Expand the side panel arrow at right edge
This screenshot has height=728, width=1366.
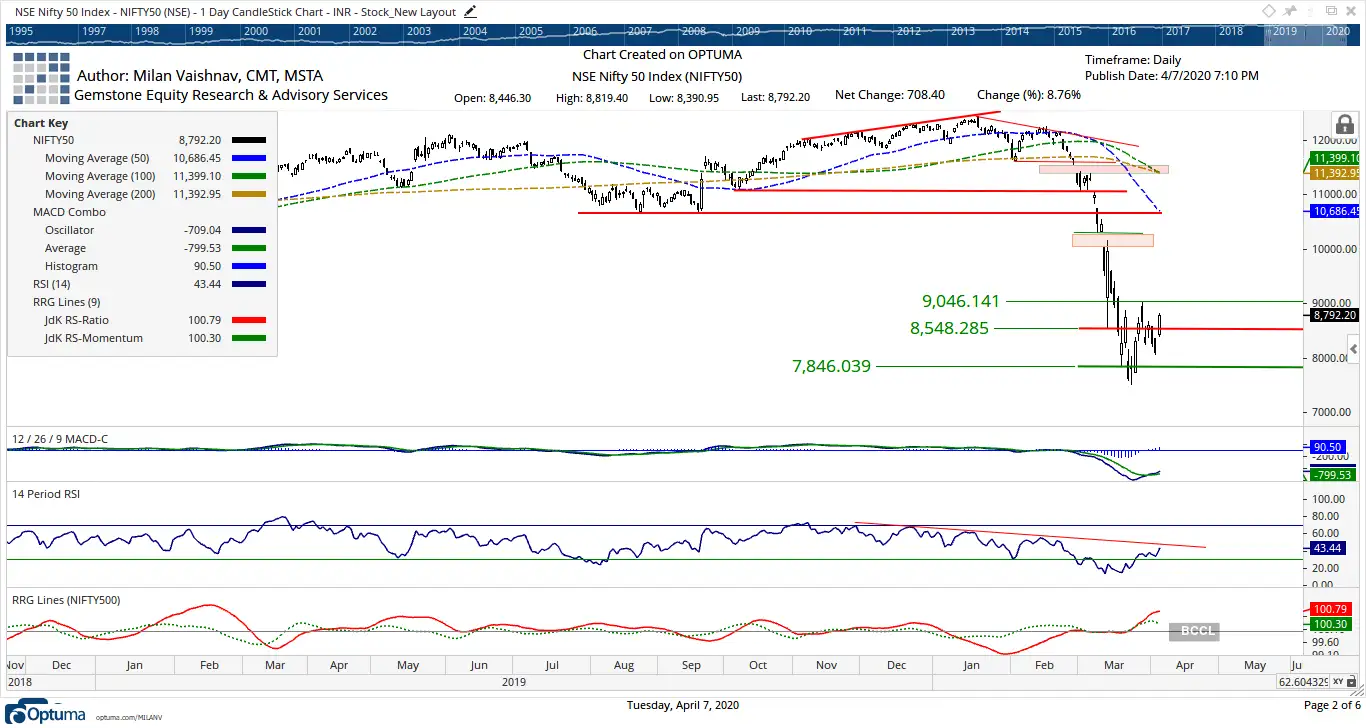[1355, 349]
